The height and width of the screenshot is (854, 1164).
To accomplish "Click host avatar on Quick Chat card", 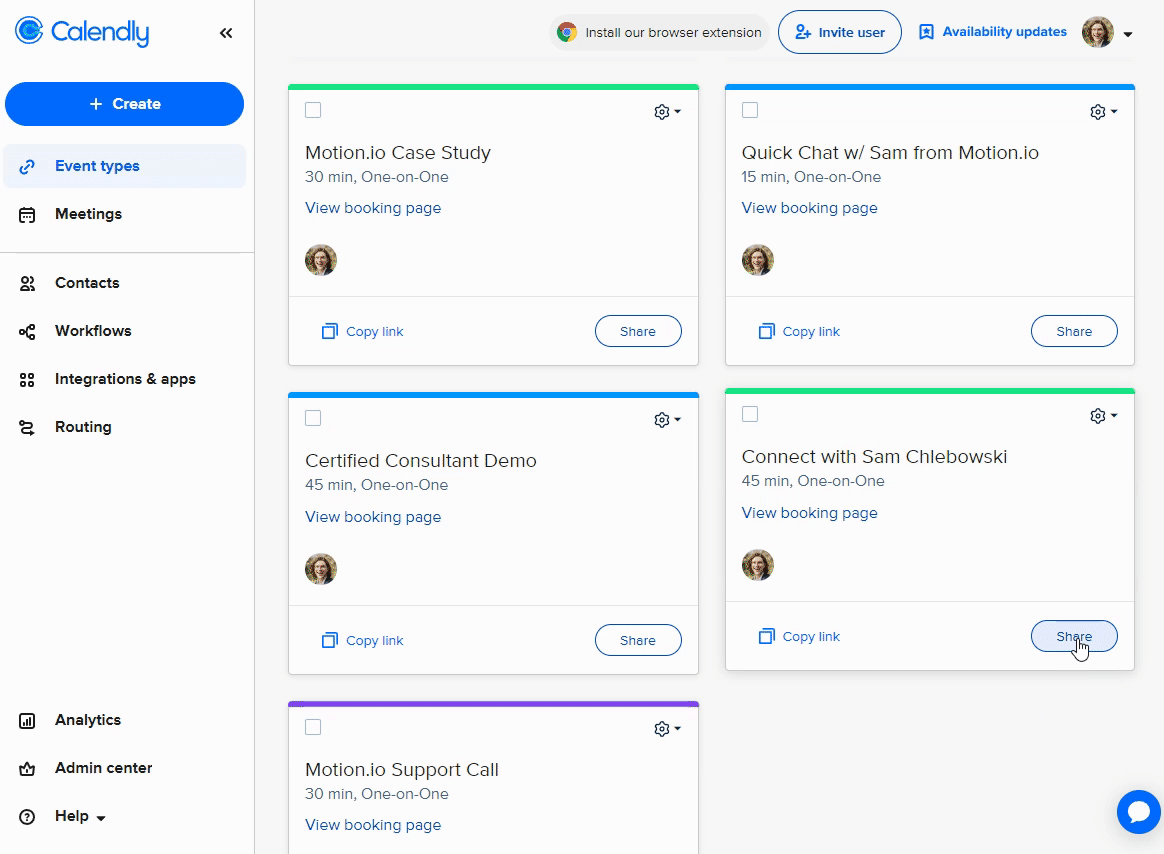I will click(758, 260).
